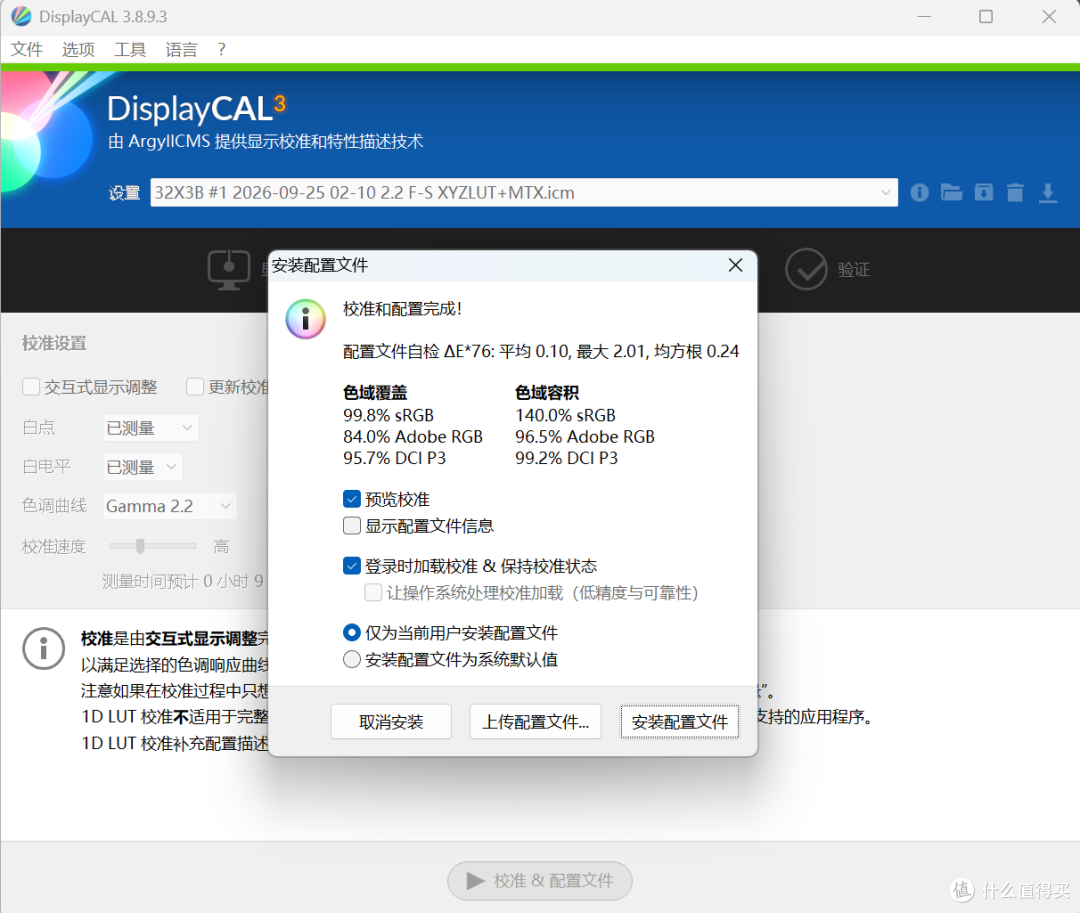Enable show profile information checkbox
Screen dimensions: 1080x913
tap(351, 525)
